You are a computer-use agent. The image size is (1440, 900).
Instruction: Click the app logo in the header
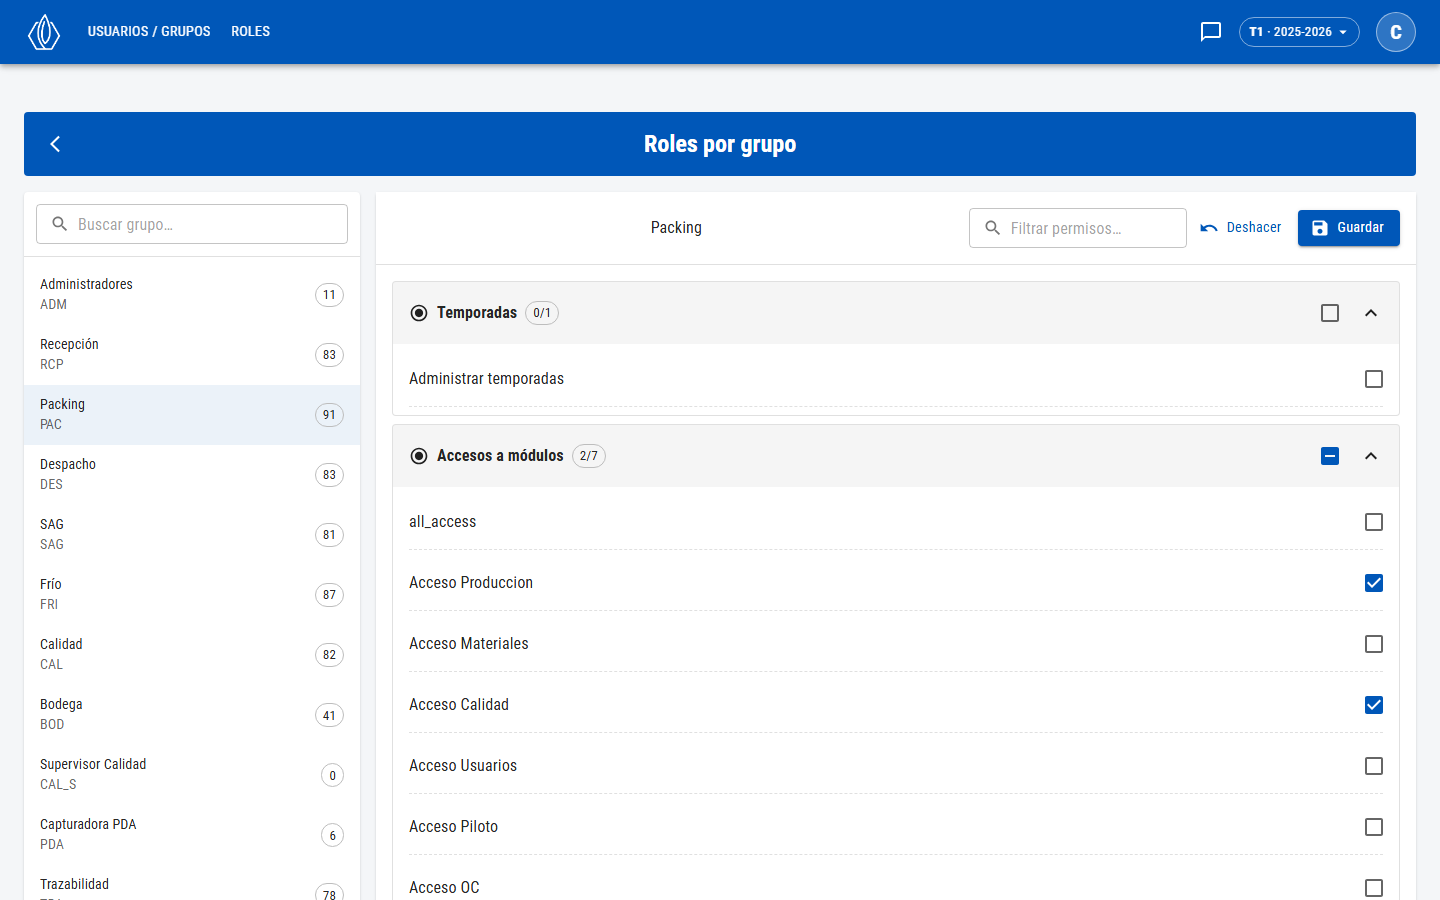point(44,32)
